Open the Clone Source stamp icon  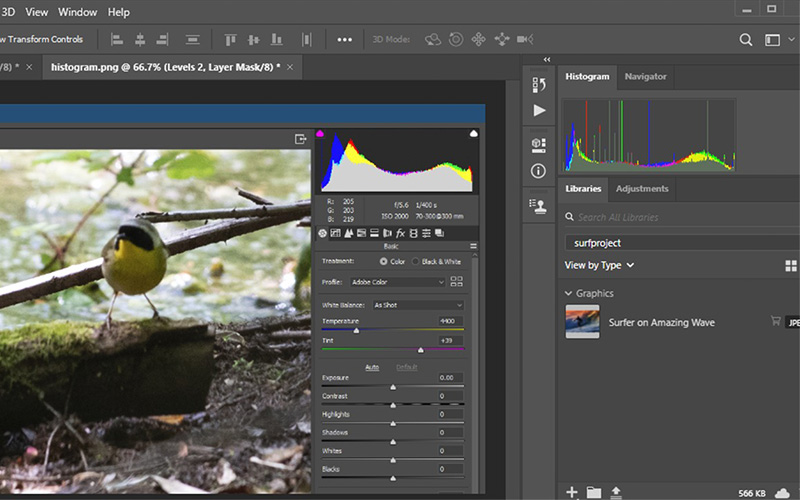coord(540,205)
